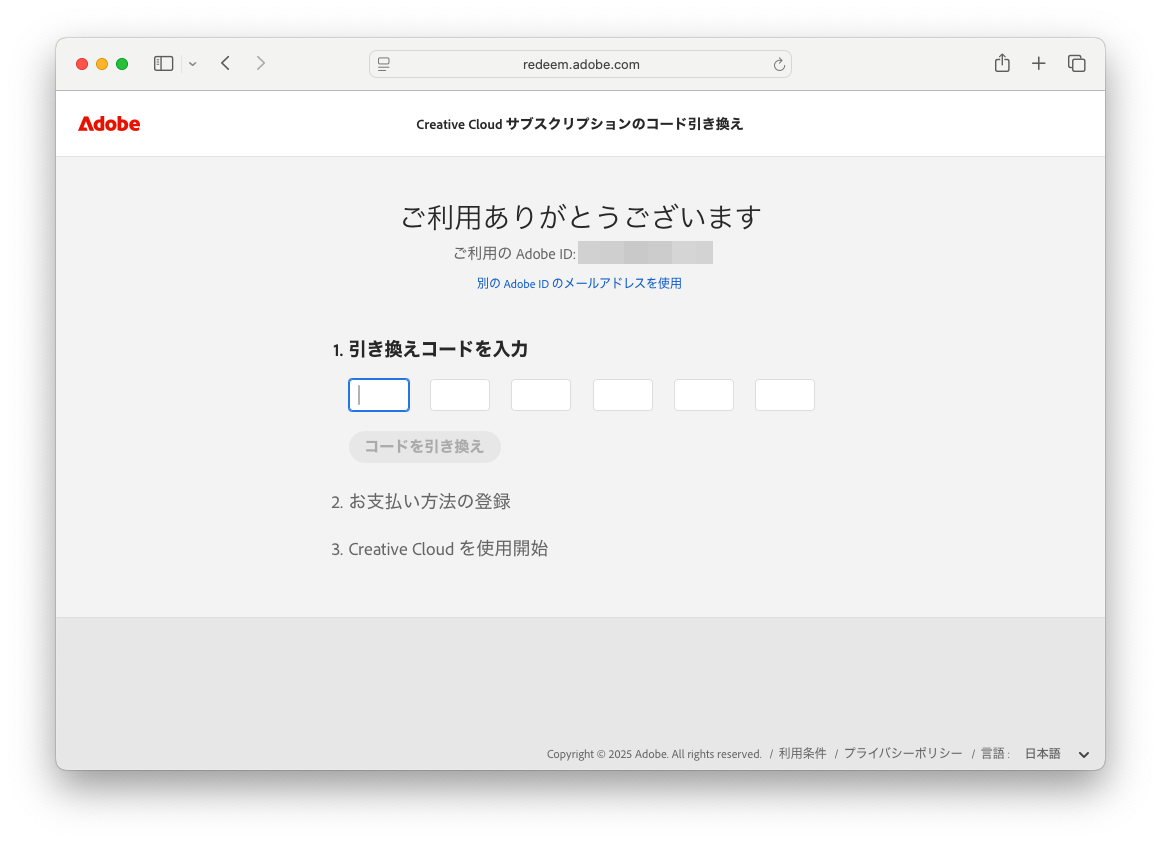The image size is (1161, 844).
Task: Click the Adobe logo in header
Action: point(109,124)
